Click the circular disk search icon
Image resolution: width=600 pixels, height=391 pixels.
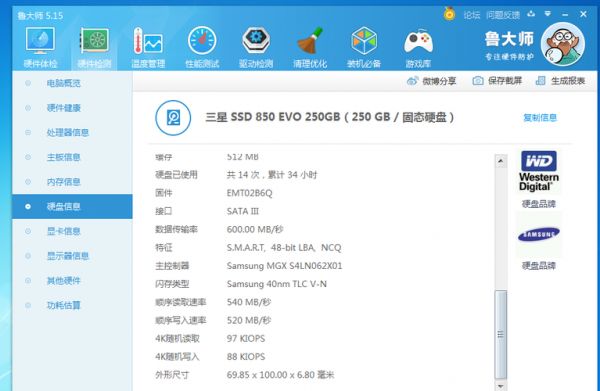pyautogui.click(x=173, y=118)
